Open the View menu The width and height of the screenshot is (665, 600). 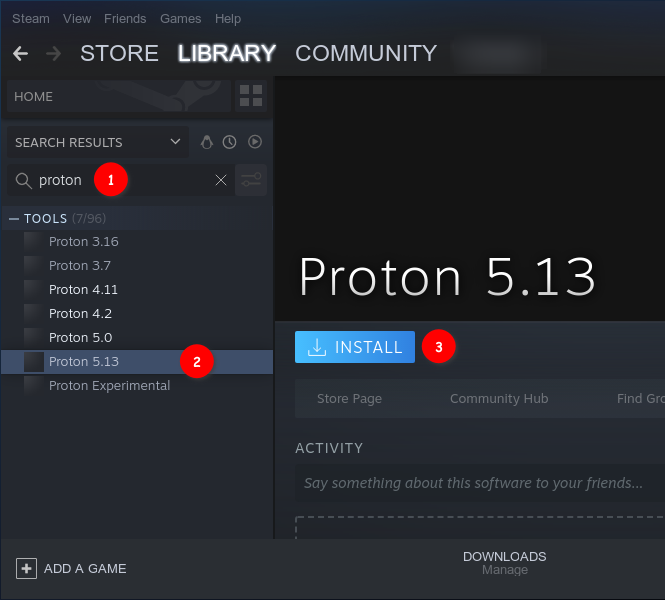(77, 19)
